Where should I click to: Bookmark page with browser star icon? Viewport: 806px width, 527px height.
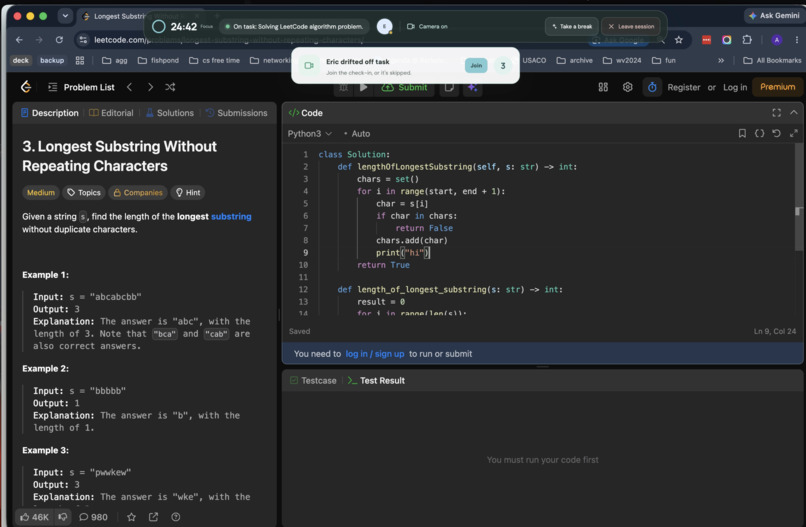[x=679, y=40]
